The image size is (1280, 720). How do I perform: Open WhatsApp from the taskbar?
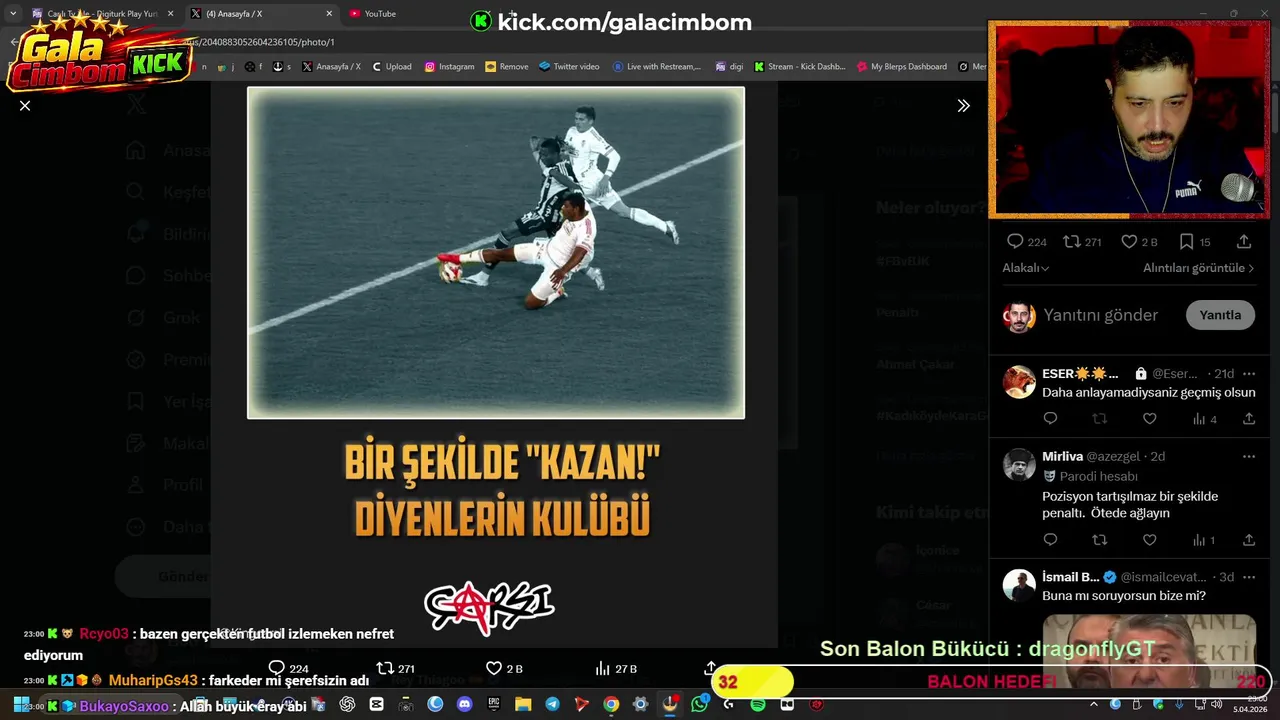[x=699, y=704]
